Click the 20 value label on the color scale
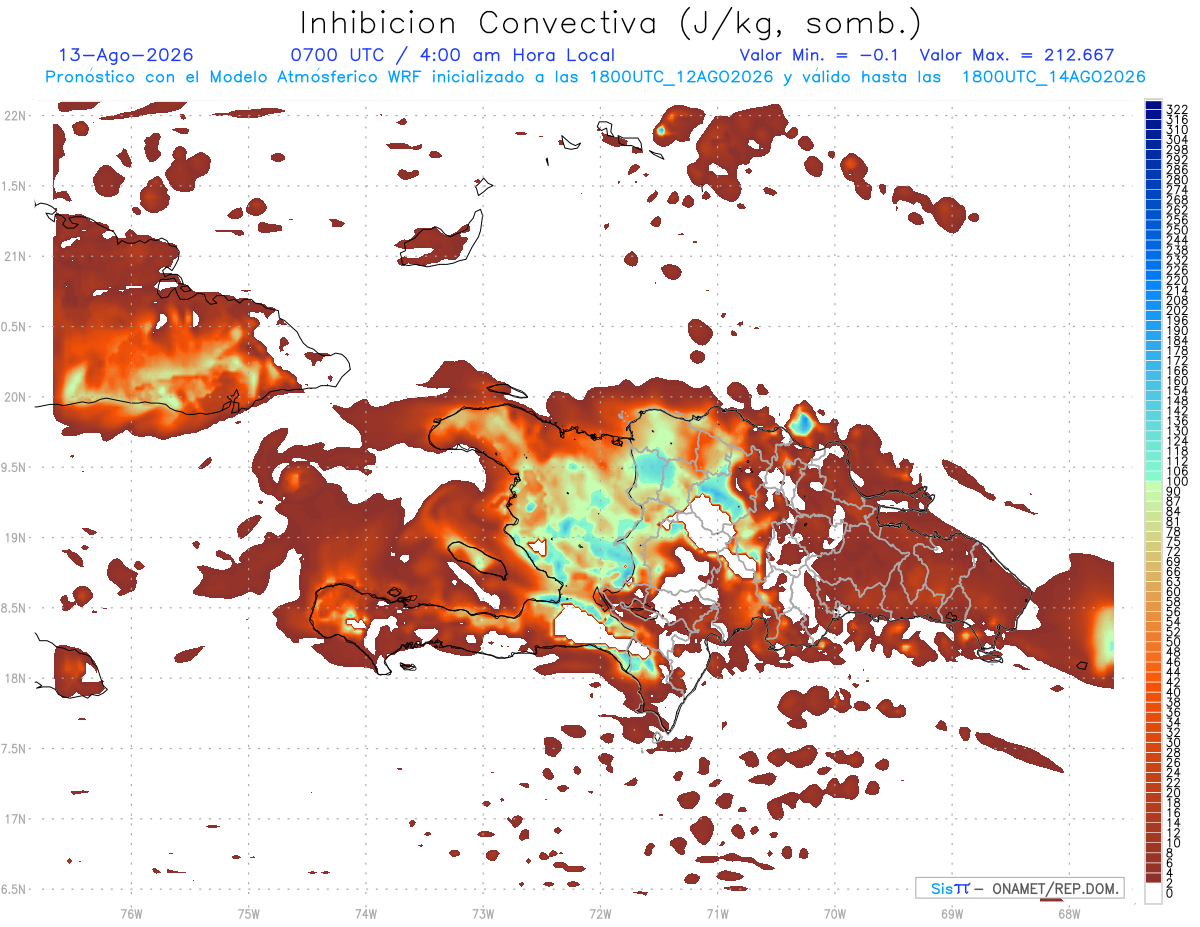The image size is (1200, 927). (1174, 793)
